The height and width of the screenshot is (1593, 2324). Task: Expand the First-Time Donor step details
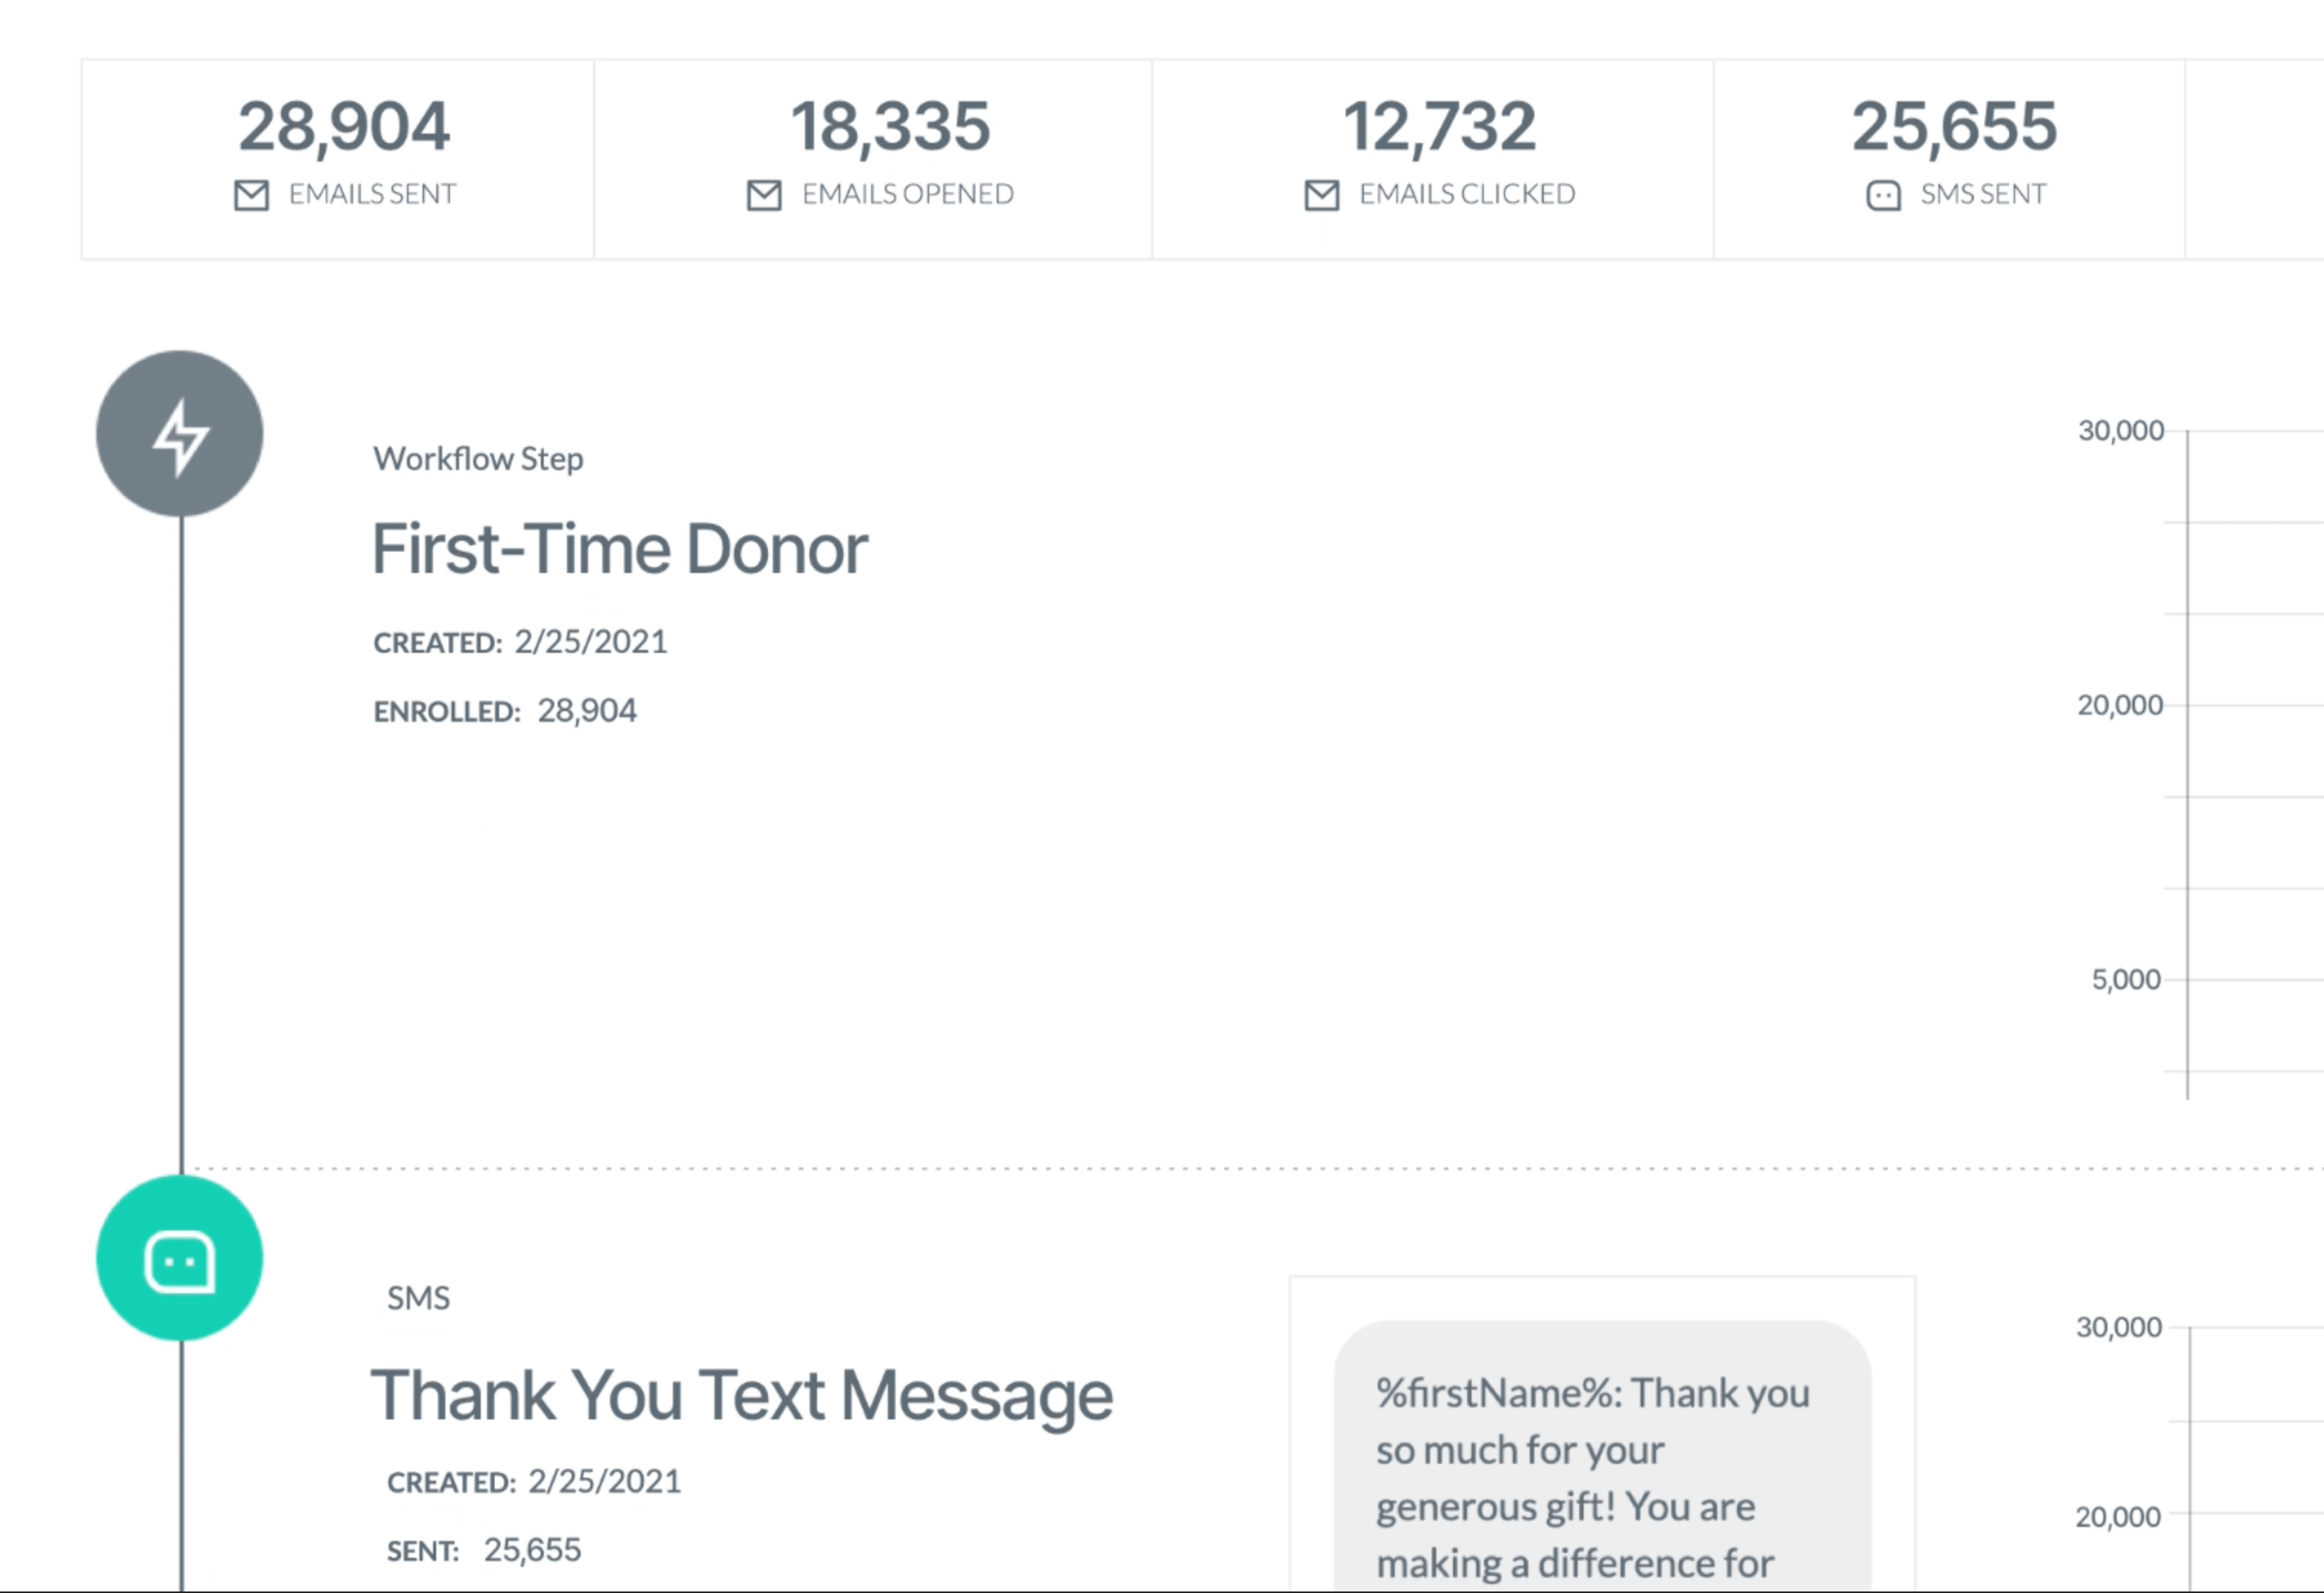pyautogui.click(x=619, y=548)
